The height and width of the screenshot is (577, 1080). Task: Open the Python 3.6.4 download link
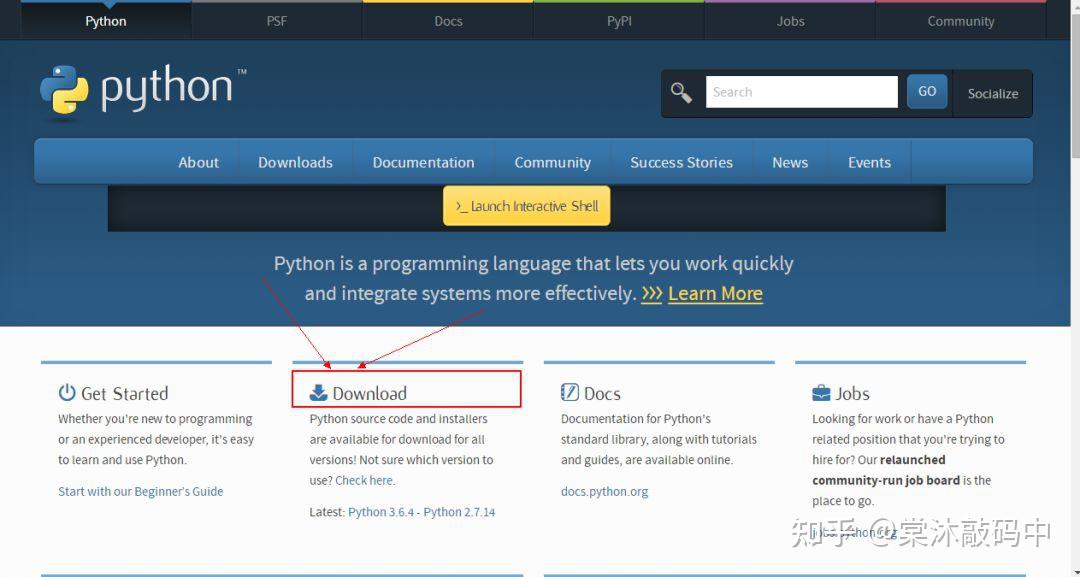coord(381,512)
